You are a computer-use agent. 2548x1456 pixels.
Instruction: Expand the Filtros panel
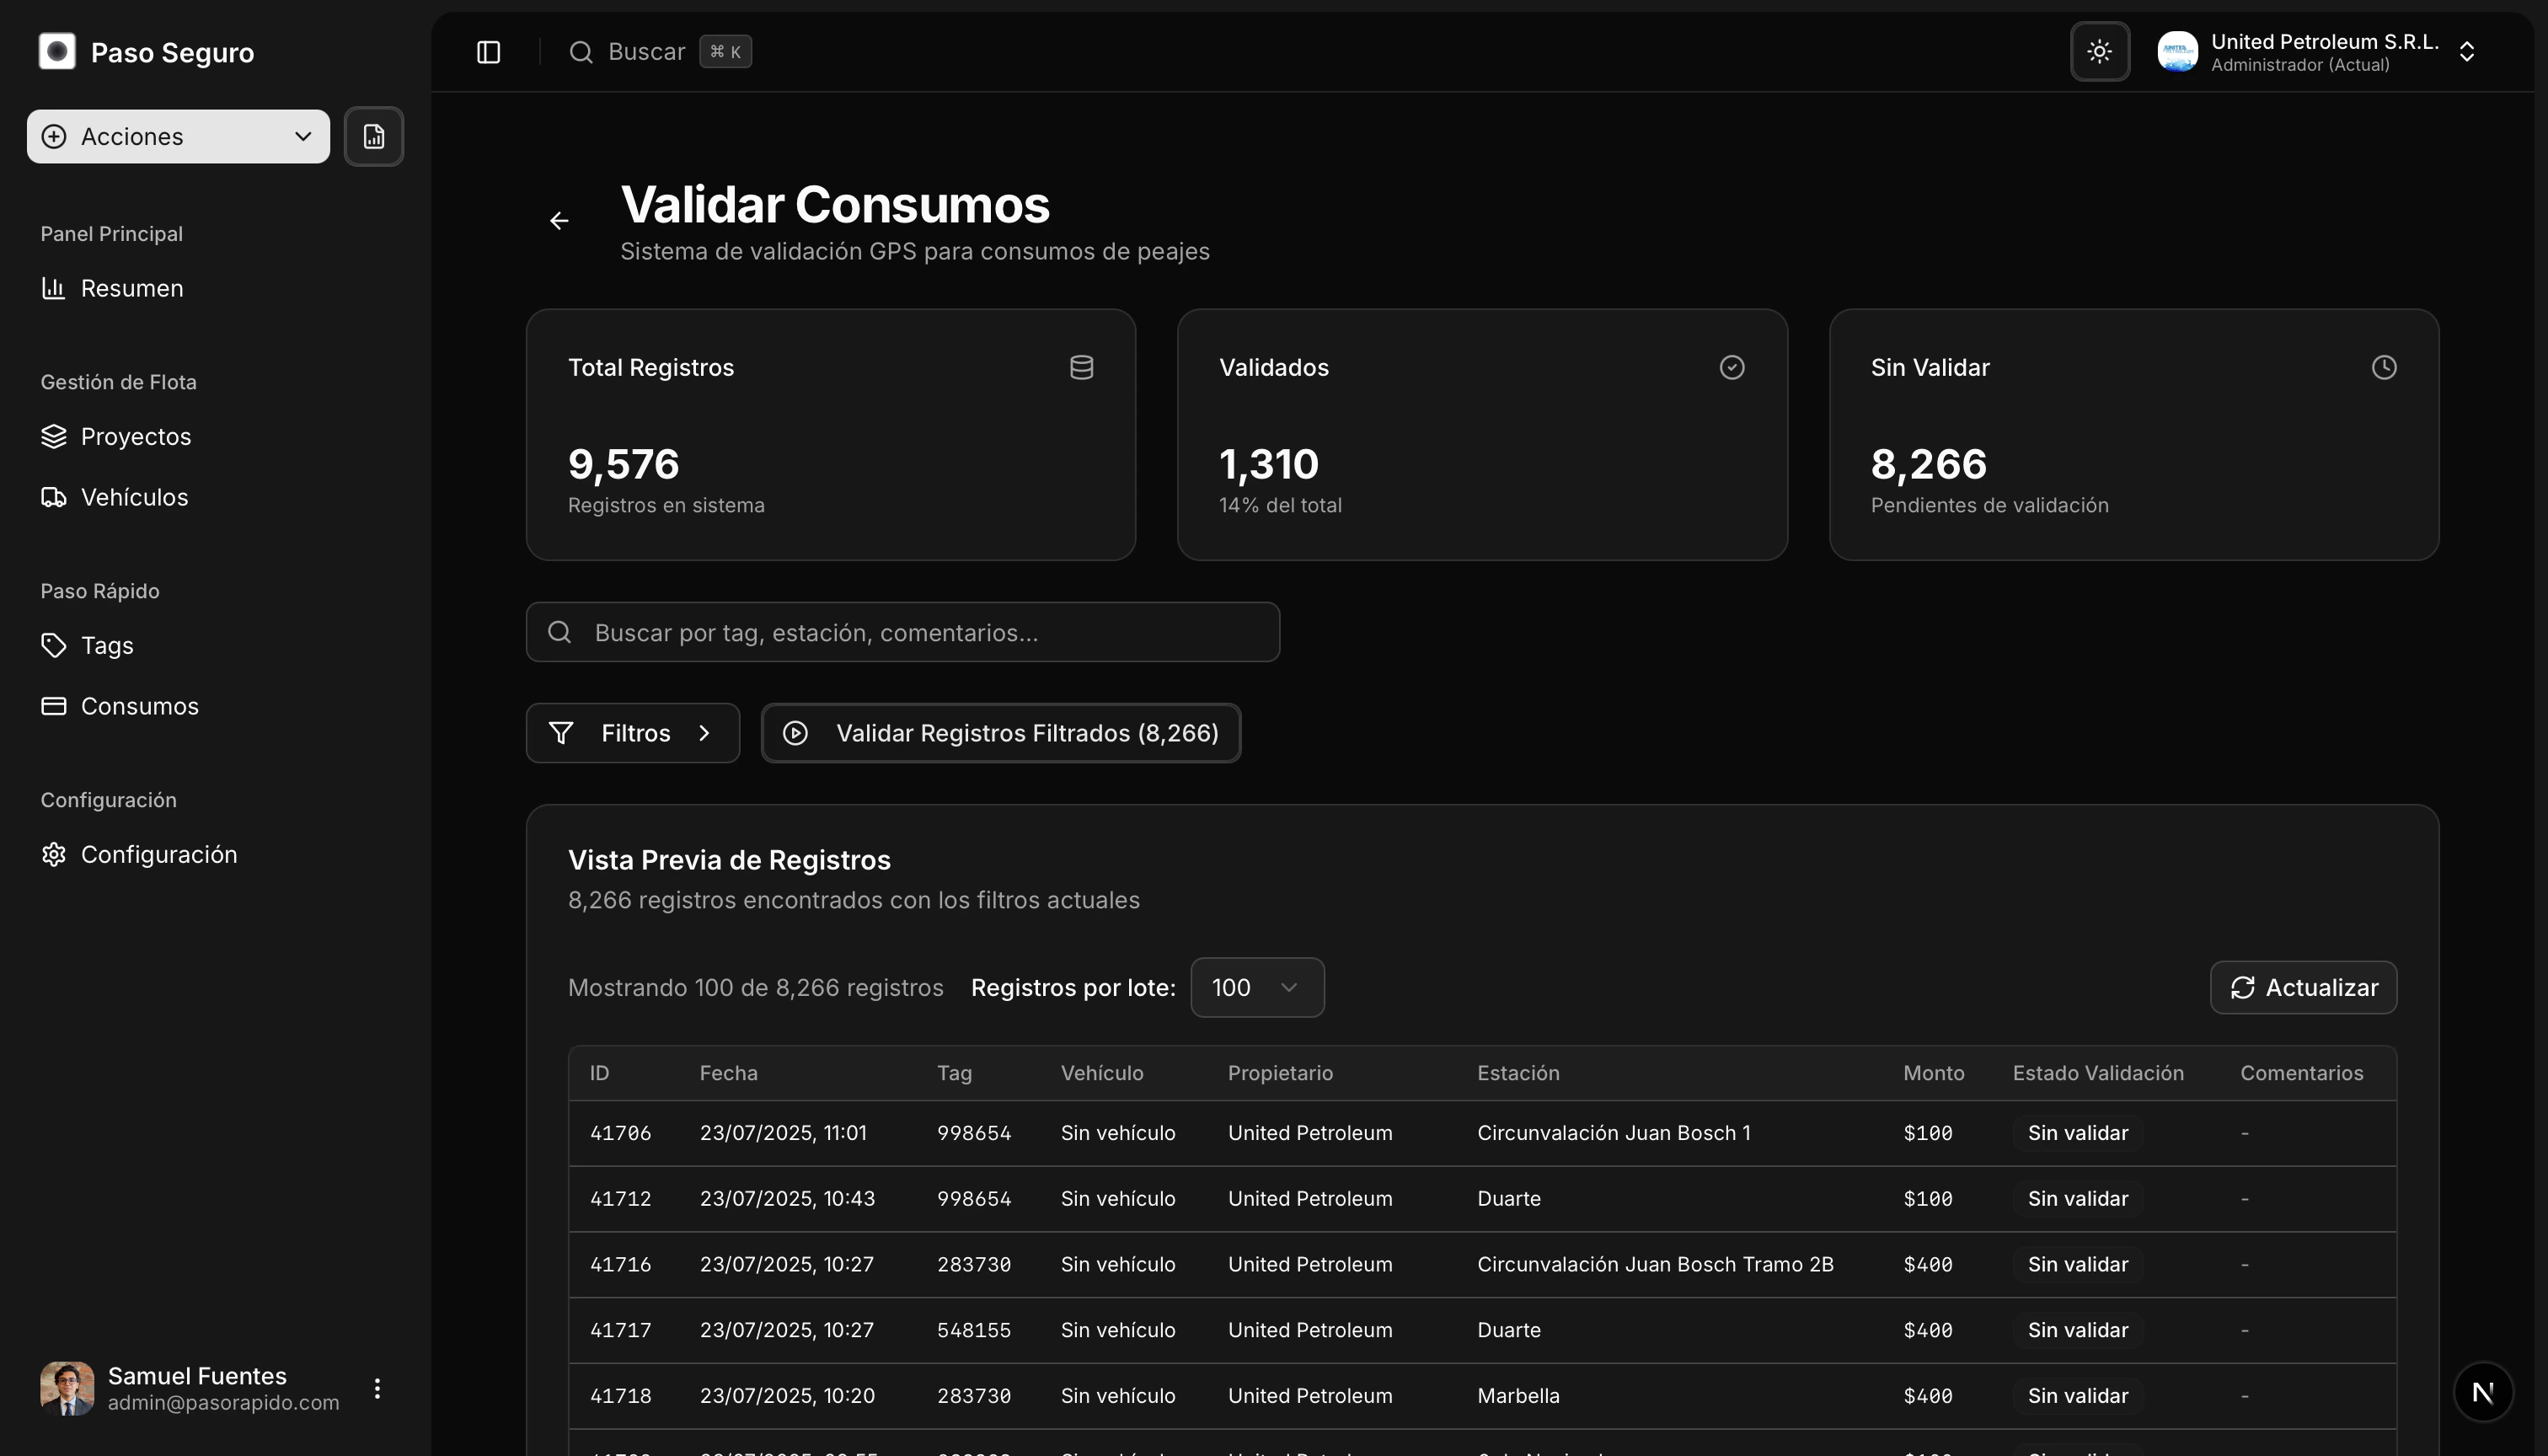pyautogui.click(x=632, y=732)
